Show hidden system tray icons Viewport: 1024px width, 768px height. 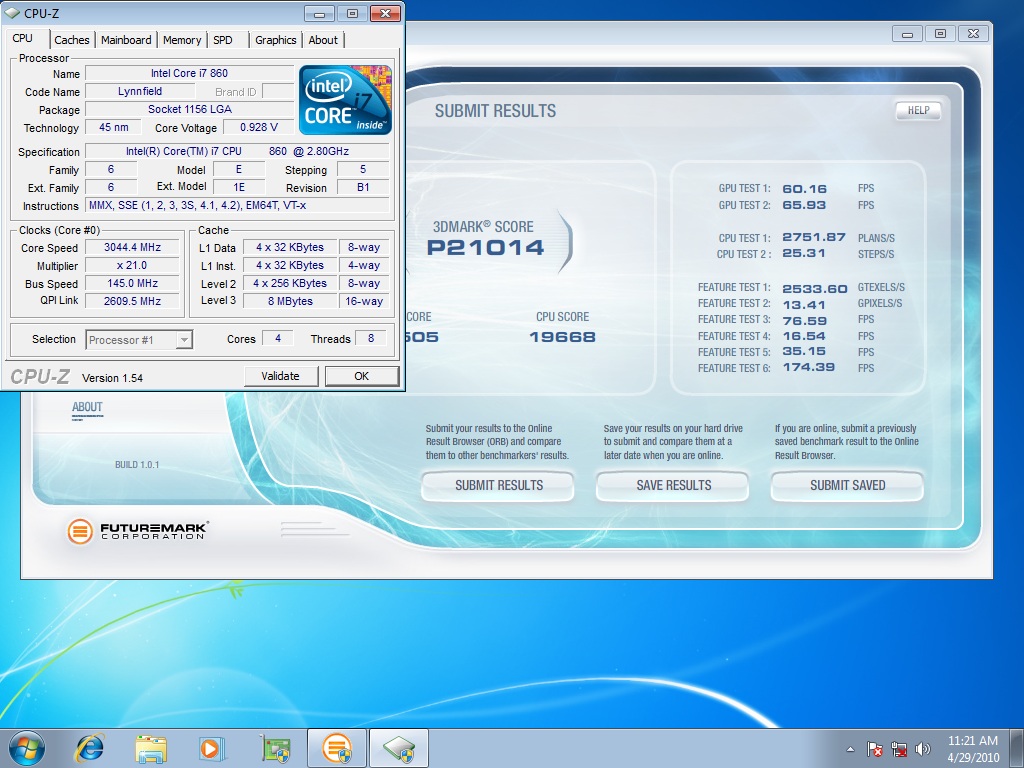(850, 748)
